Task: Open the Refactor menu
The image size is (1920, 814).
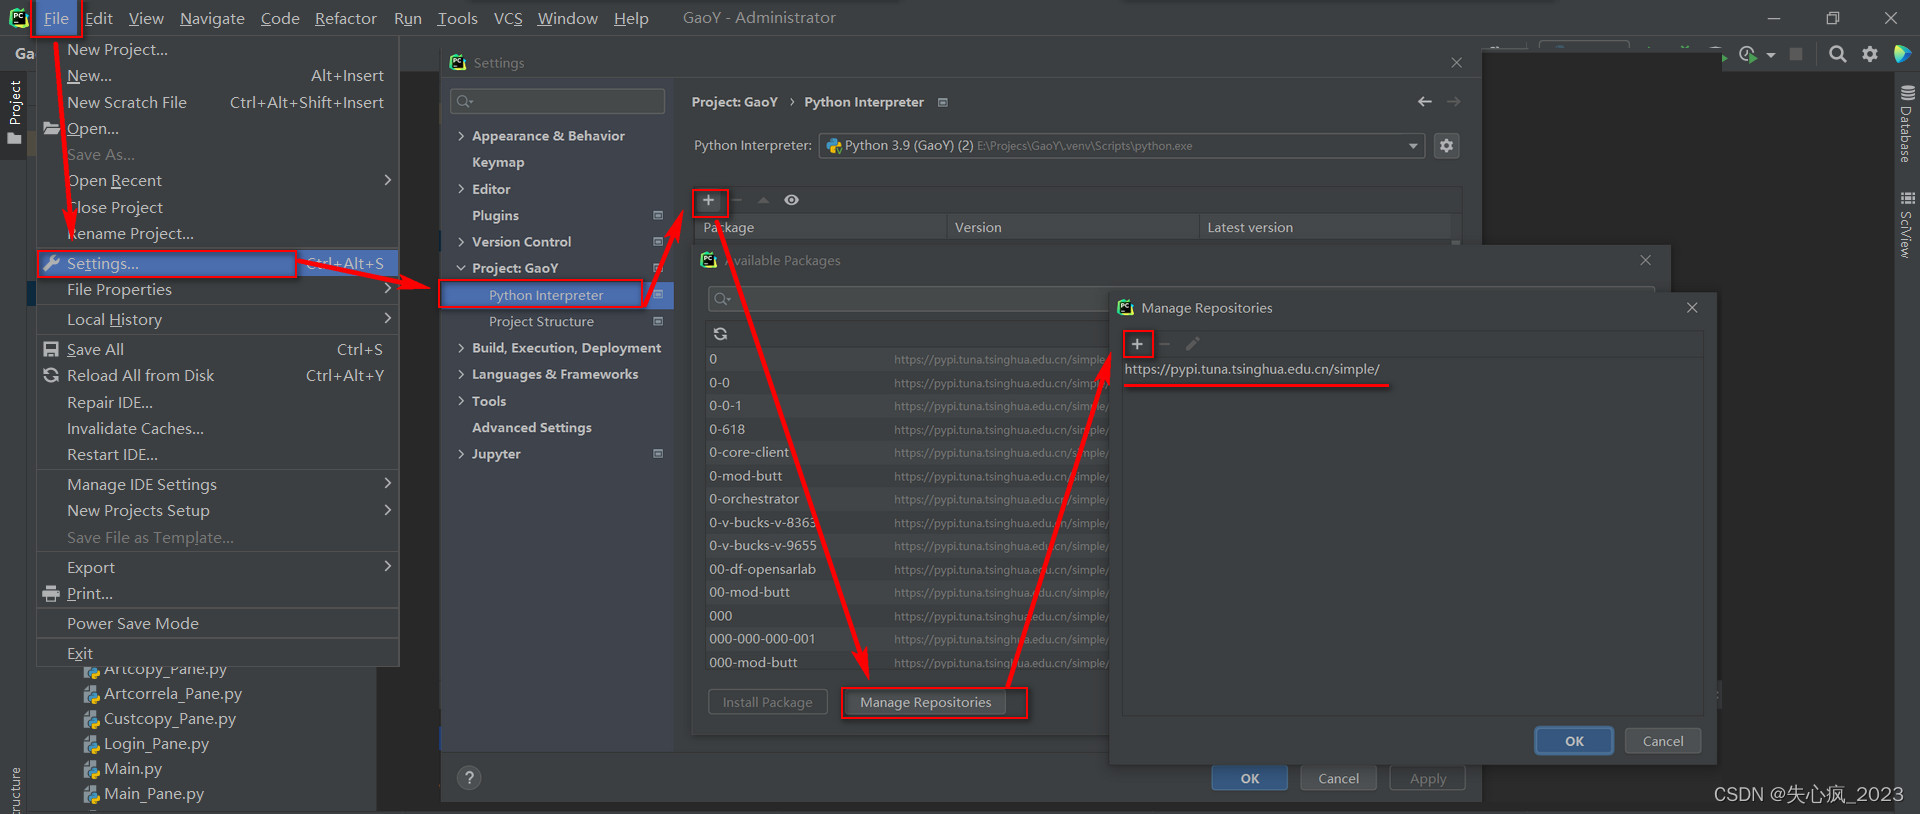Action: [x=345, y=18]
